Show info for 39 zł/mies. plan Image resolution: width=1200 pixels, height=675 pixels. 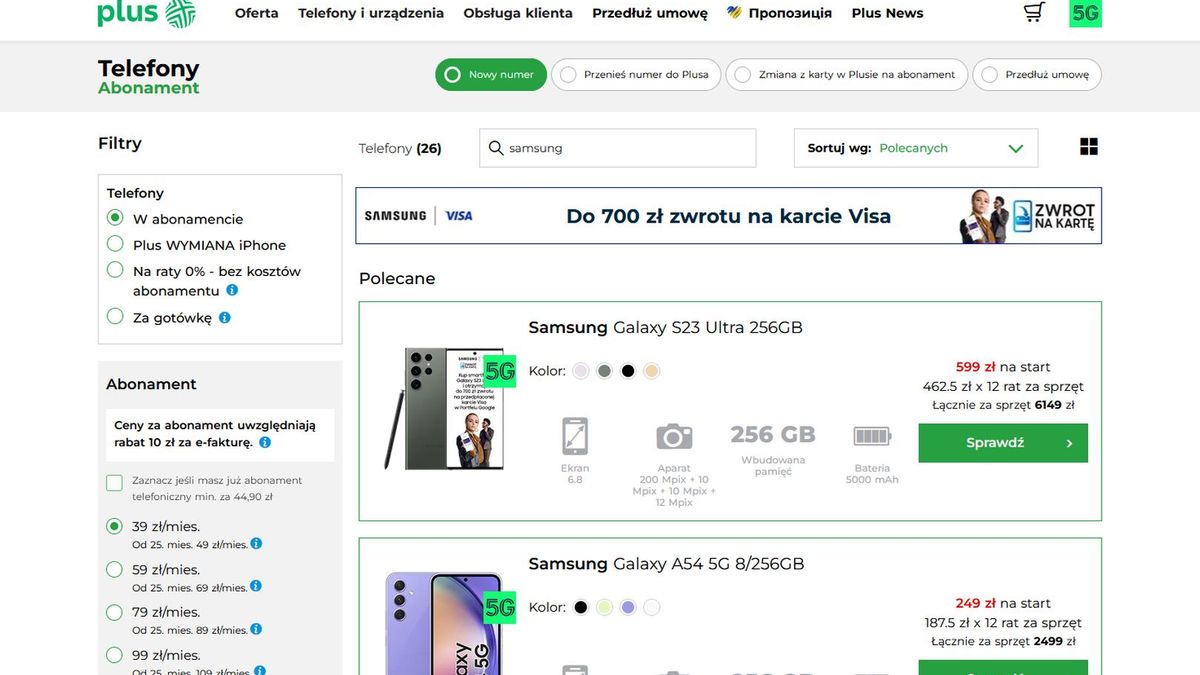(x=256, y=543)
